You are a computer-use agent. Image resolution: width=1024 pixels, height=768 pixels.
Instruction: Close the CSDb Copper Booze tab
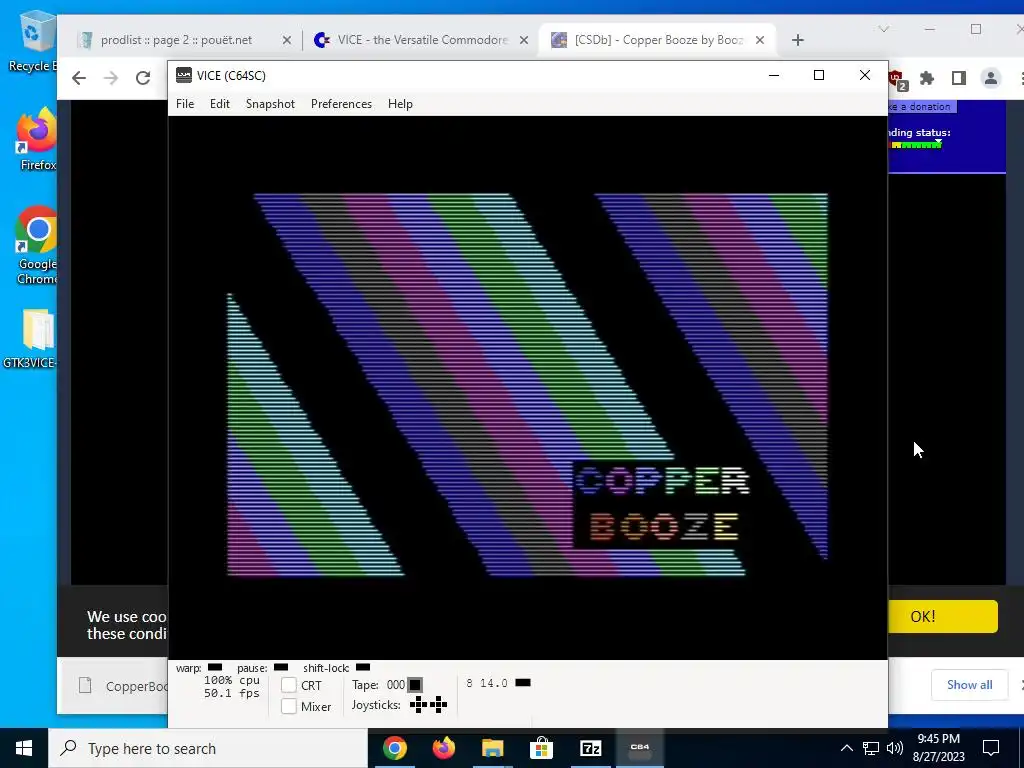coord(760,40)
